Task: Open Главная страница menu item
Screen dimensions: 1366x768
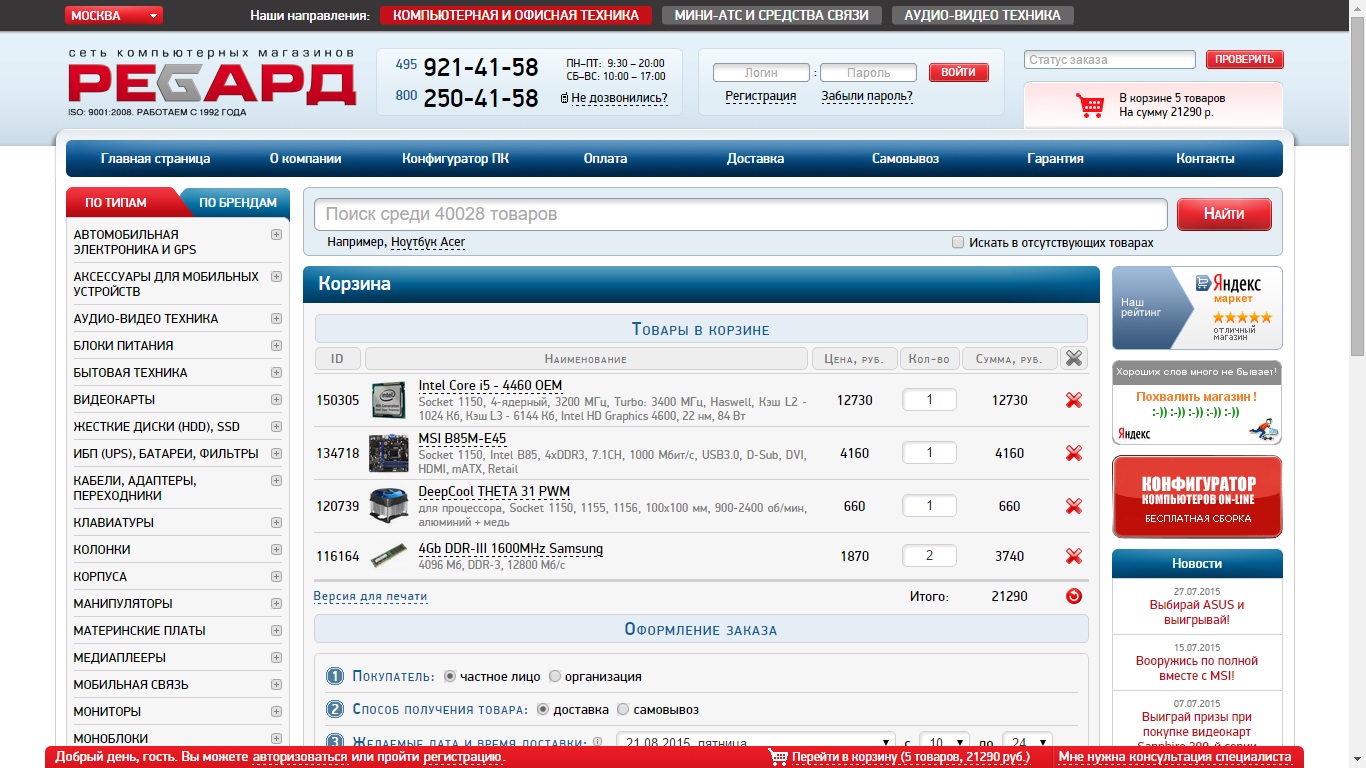Action: click(x=156, y=159)
